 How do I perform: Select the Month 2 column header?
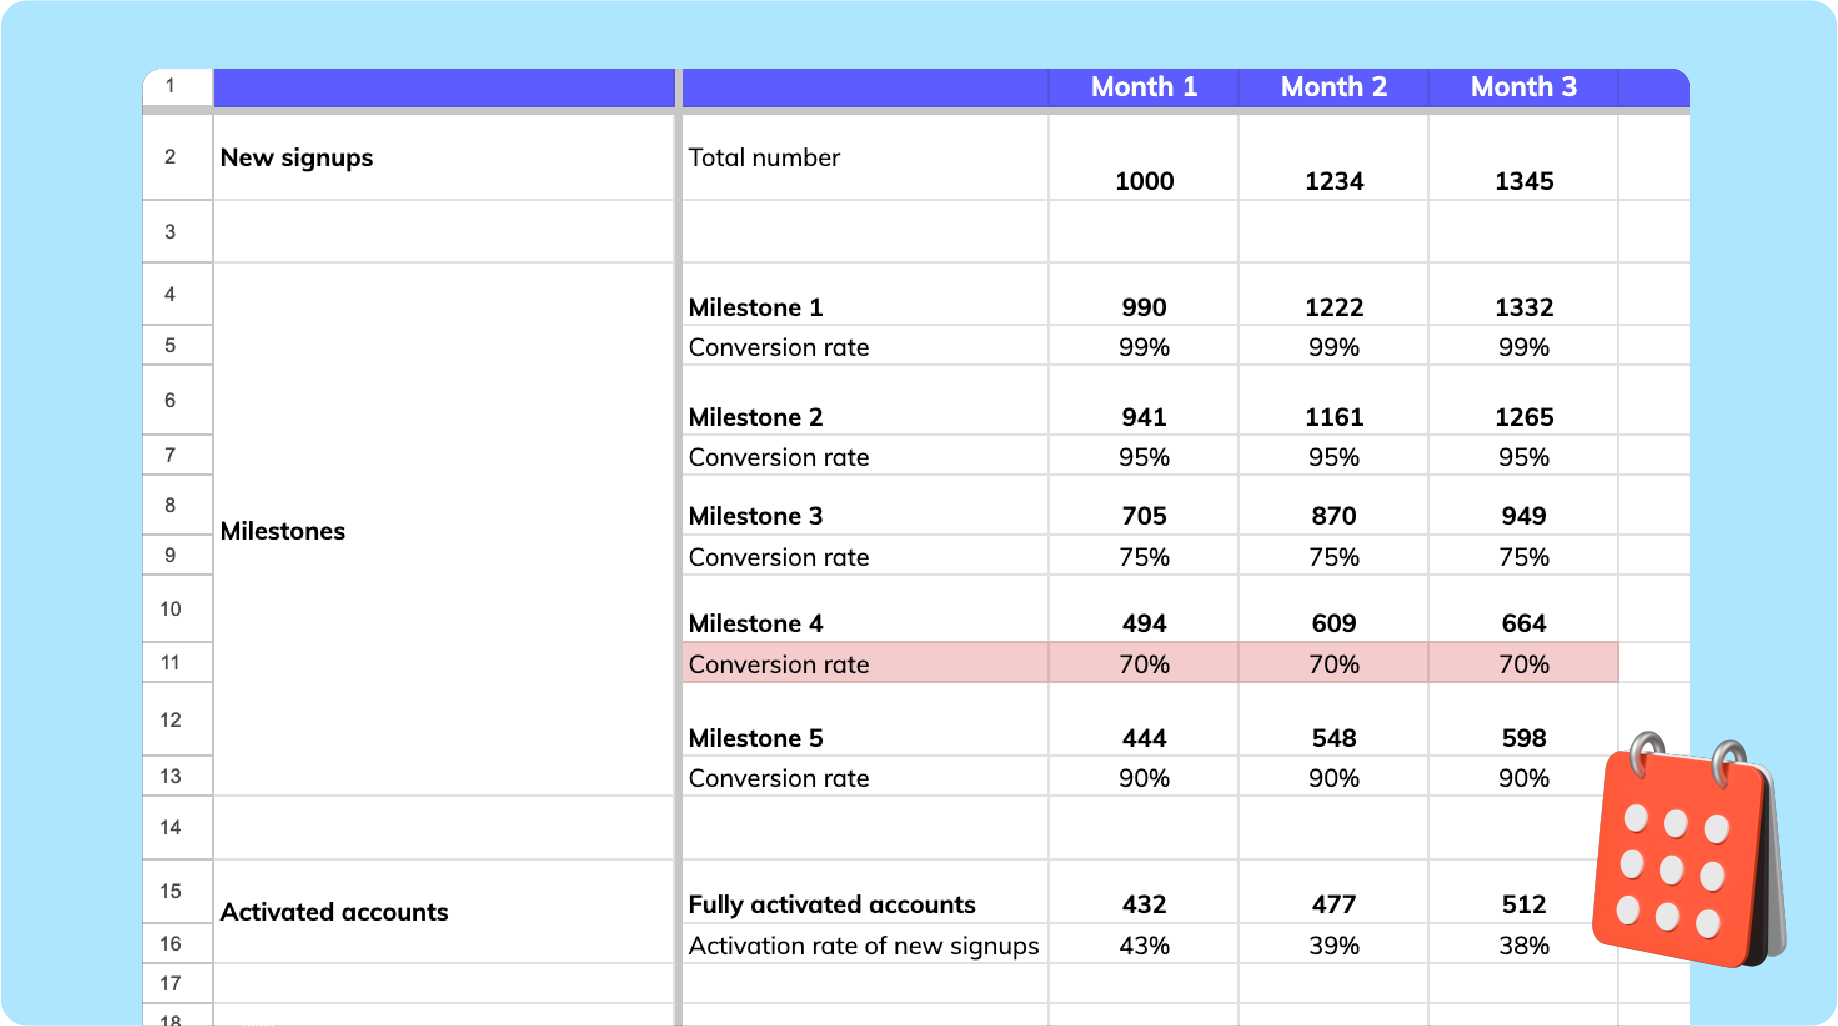point(1333,87)
